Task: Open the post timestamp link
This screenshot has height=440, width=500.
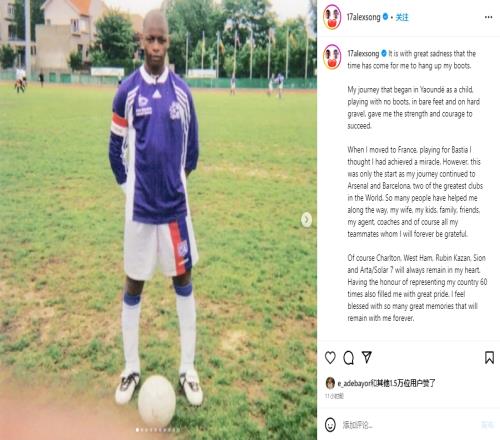Action: 334,396
